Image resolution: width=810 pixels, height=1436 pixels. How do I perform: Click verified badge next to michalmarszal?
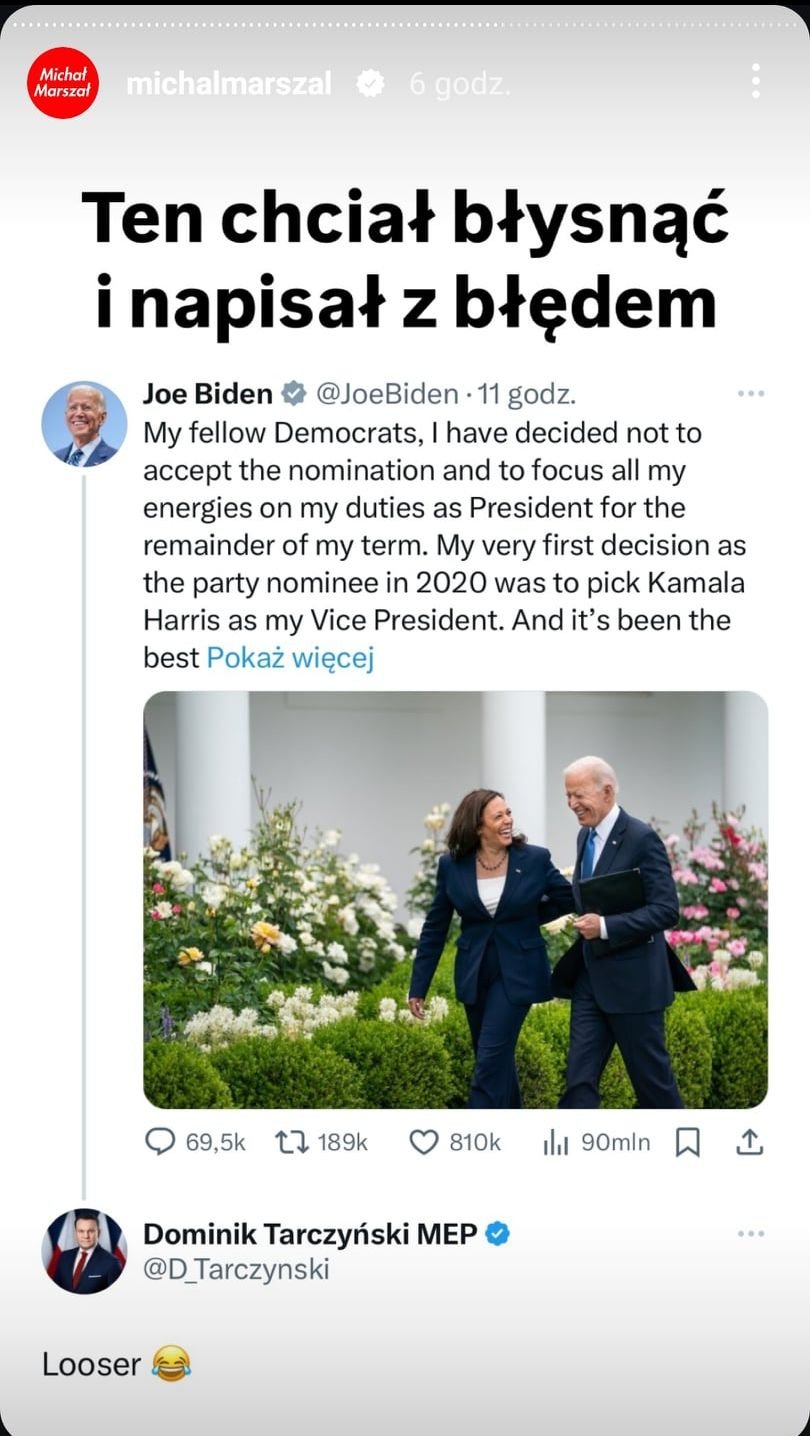point(370,84)
